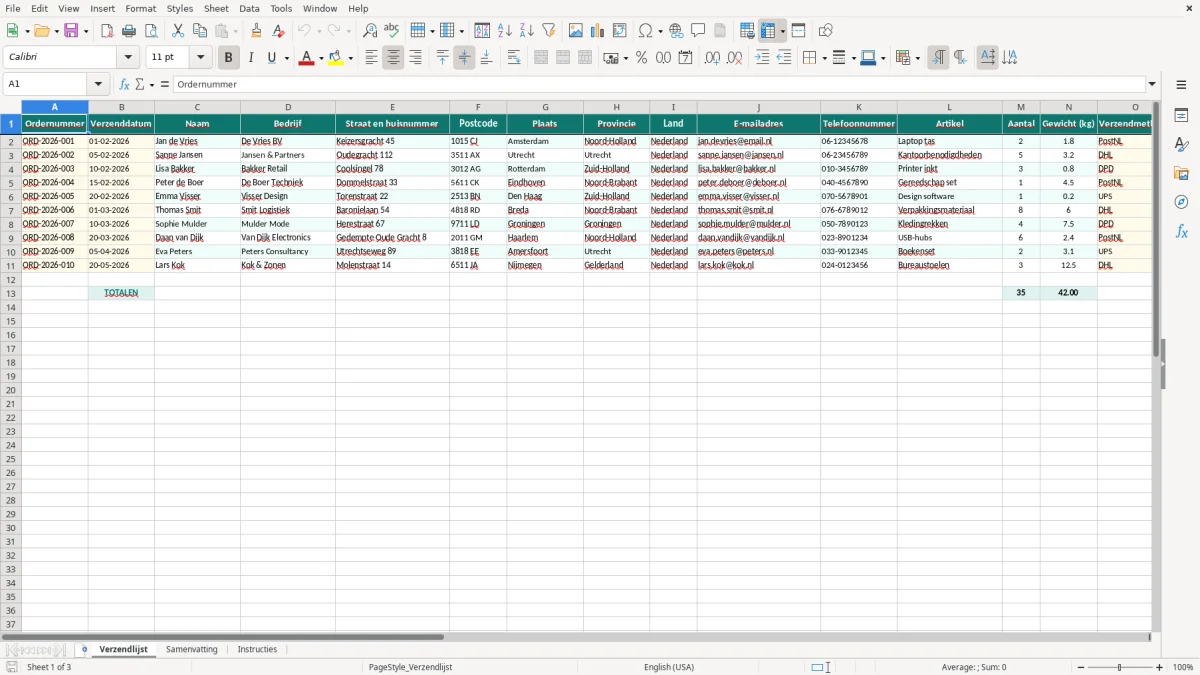The height and width of the screenshot is (675, 1200).
Task: Open background color dropdown arrow
Action: coord(351,58)
